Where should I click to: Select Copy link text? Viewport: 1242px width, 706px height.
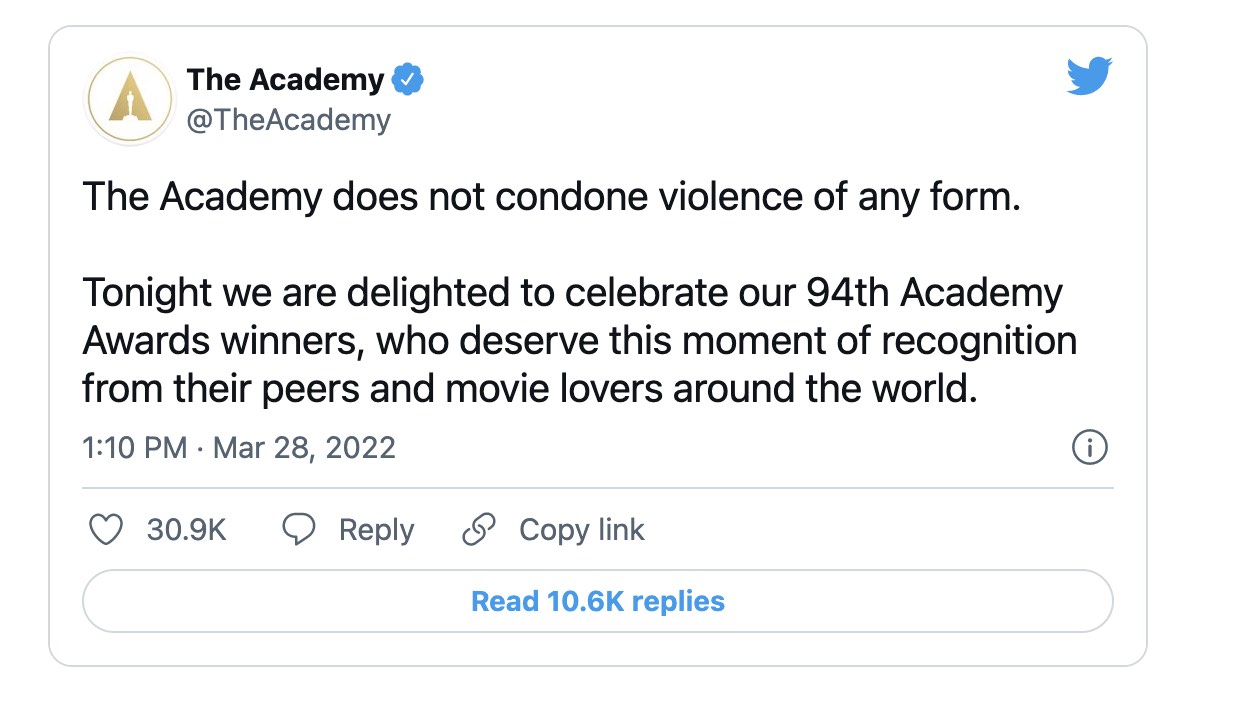581,530
